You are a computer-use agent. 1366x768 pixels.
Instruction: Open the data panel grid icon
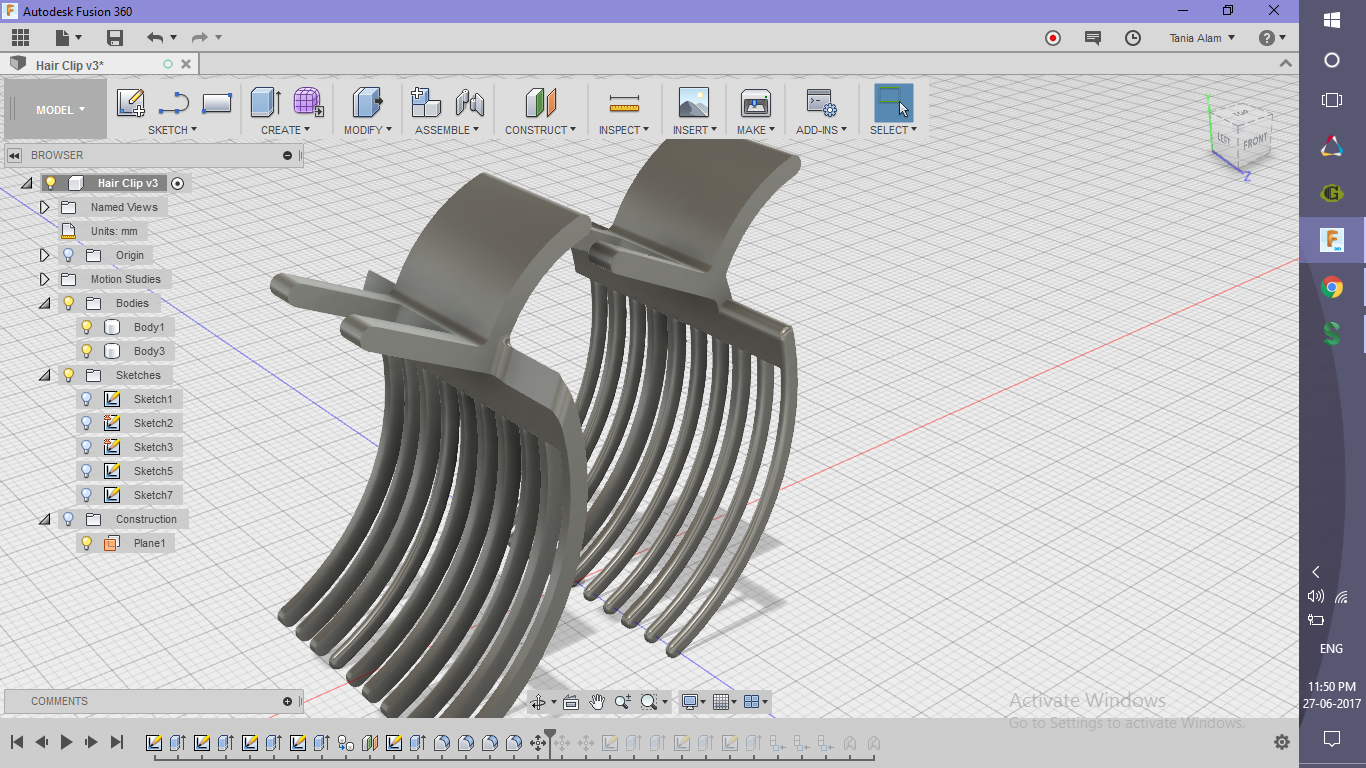(x=20, y=38)
